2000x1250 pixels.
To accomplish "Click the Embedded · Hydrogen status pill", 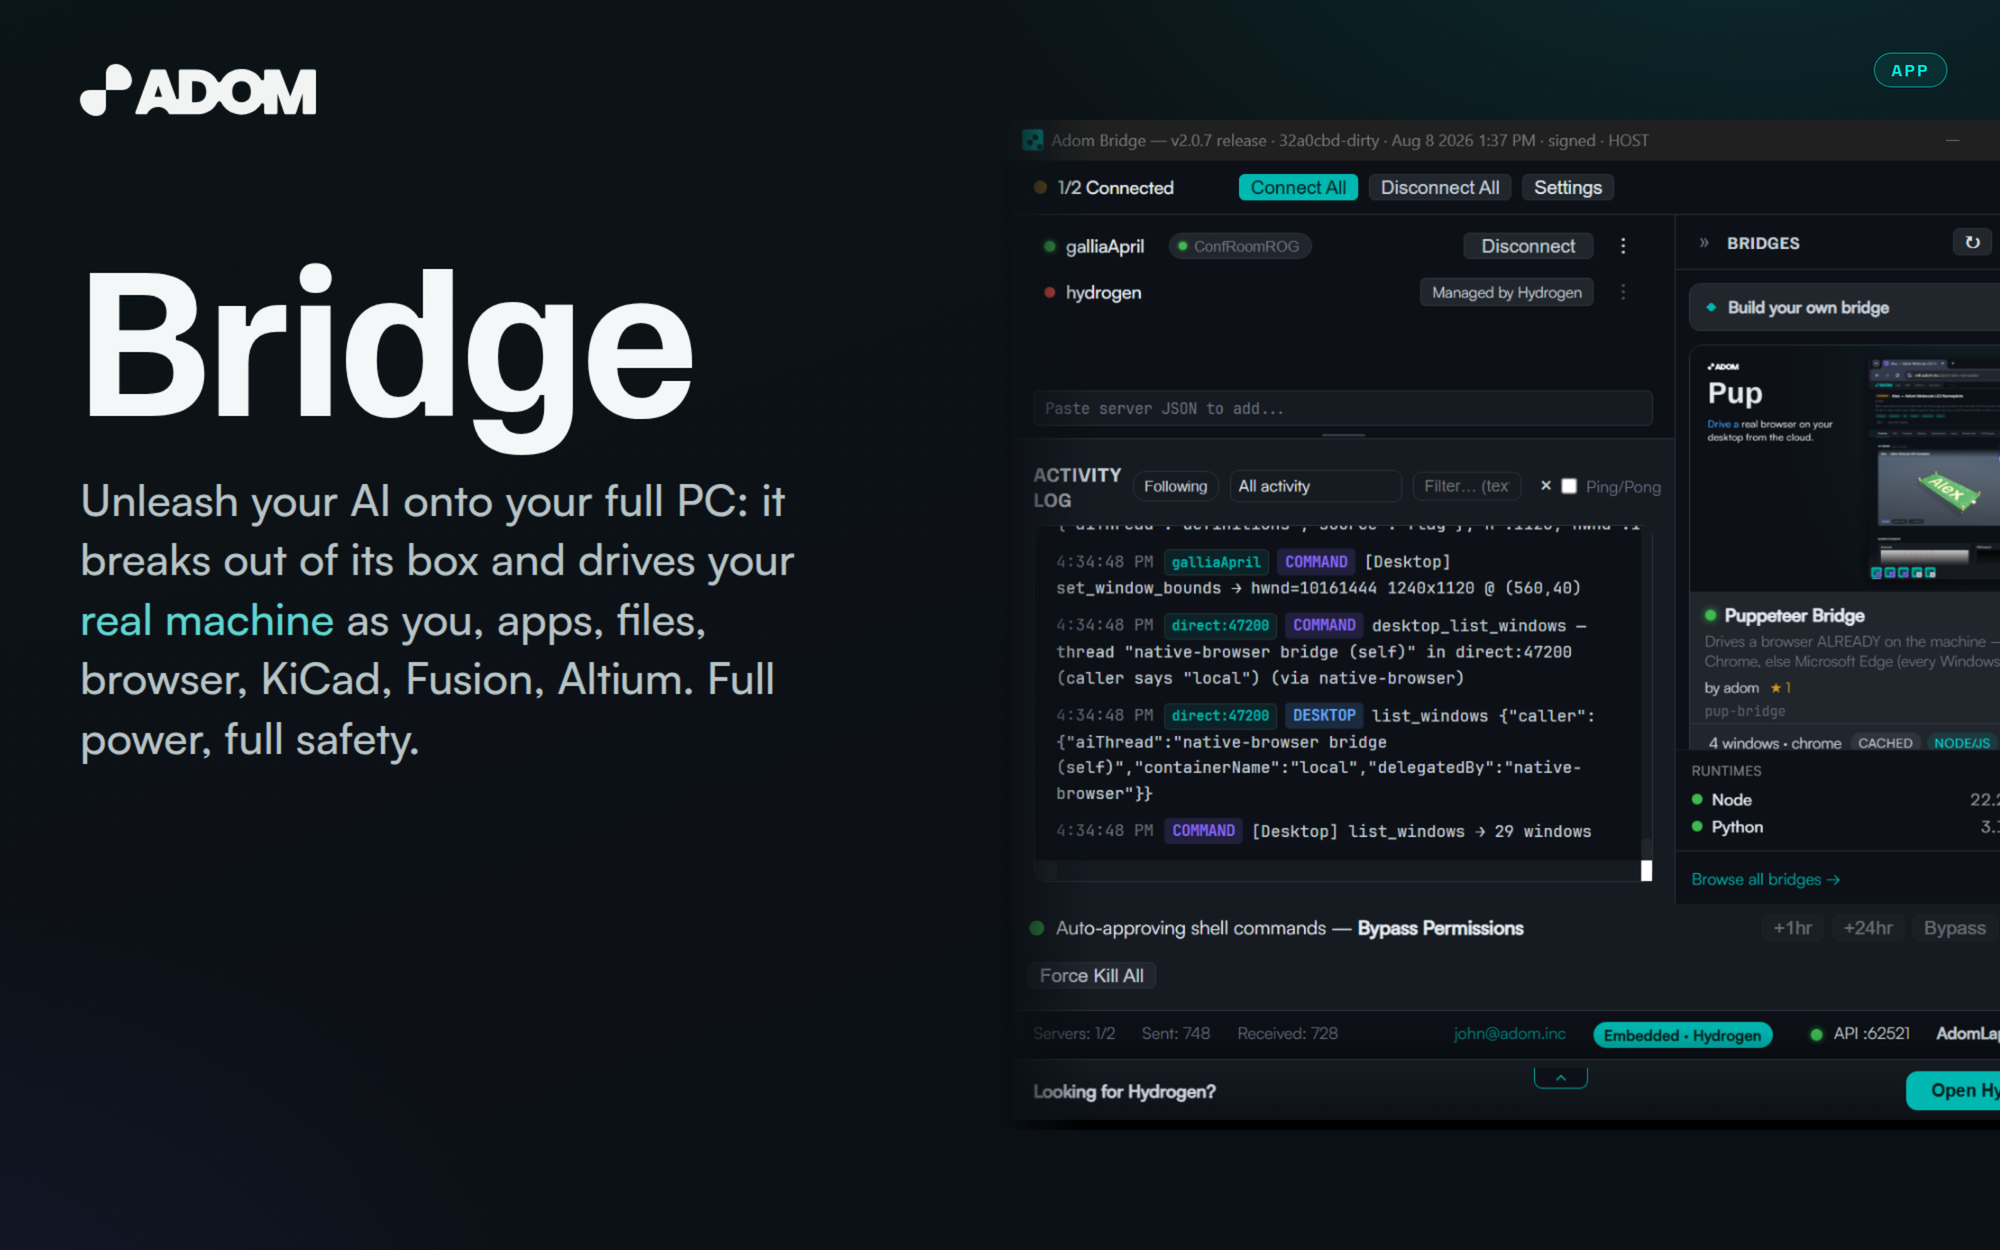I will coord(1683,1035).
